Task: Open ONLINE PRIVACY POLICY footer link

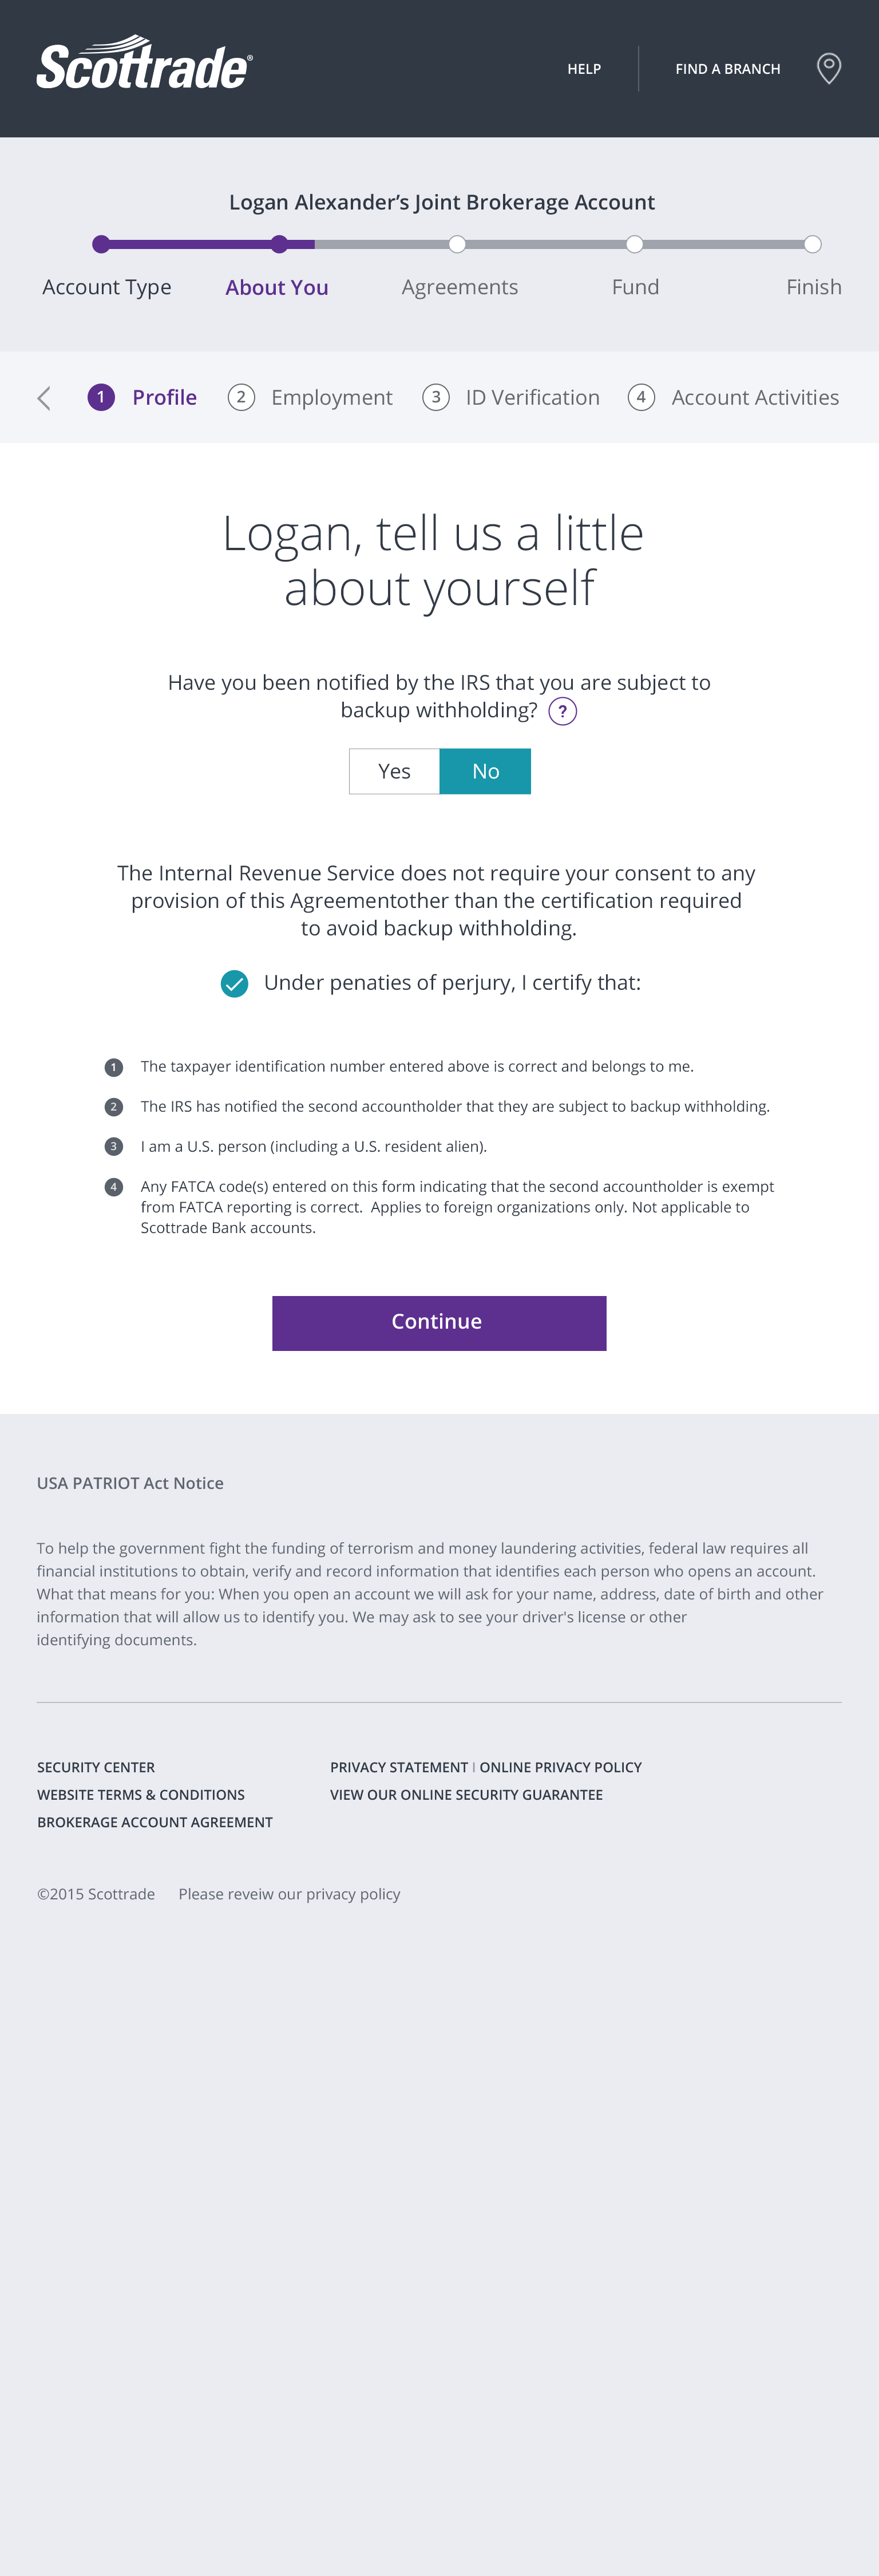Action: pos(561,1767)
